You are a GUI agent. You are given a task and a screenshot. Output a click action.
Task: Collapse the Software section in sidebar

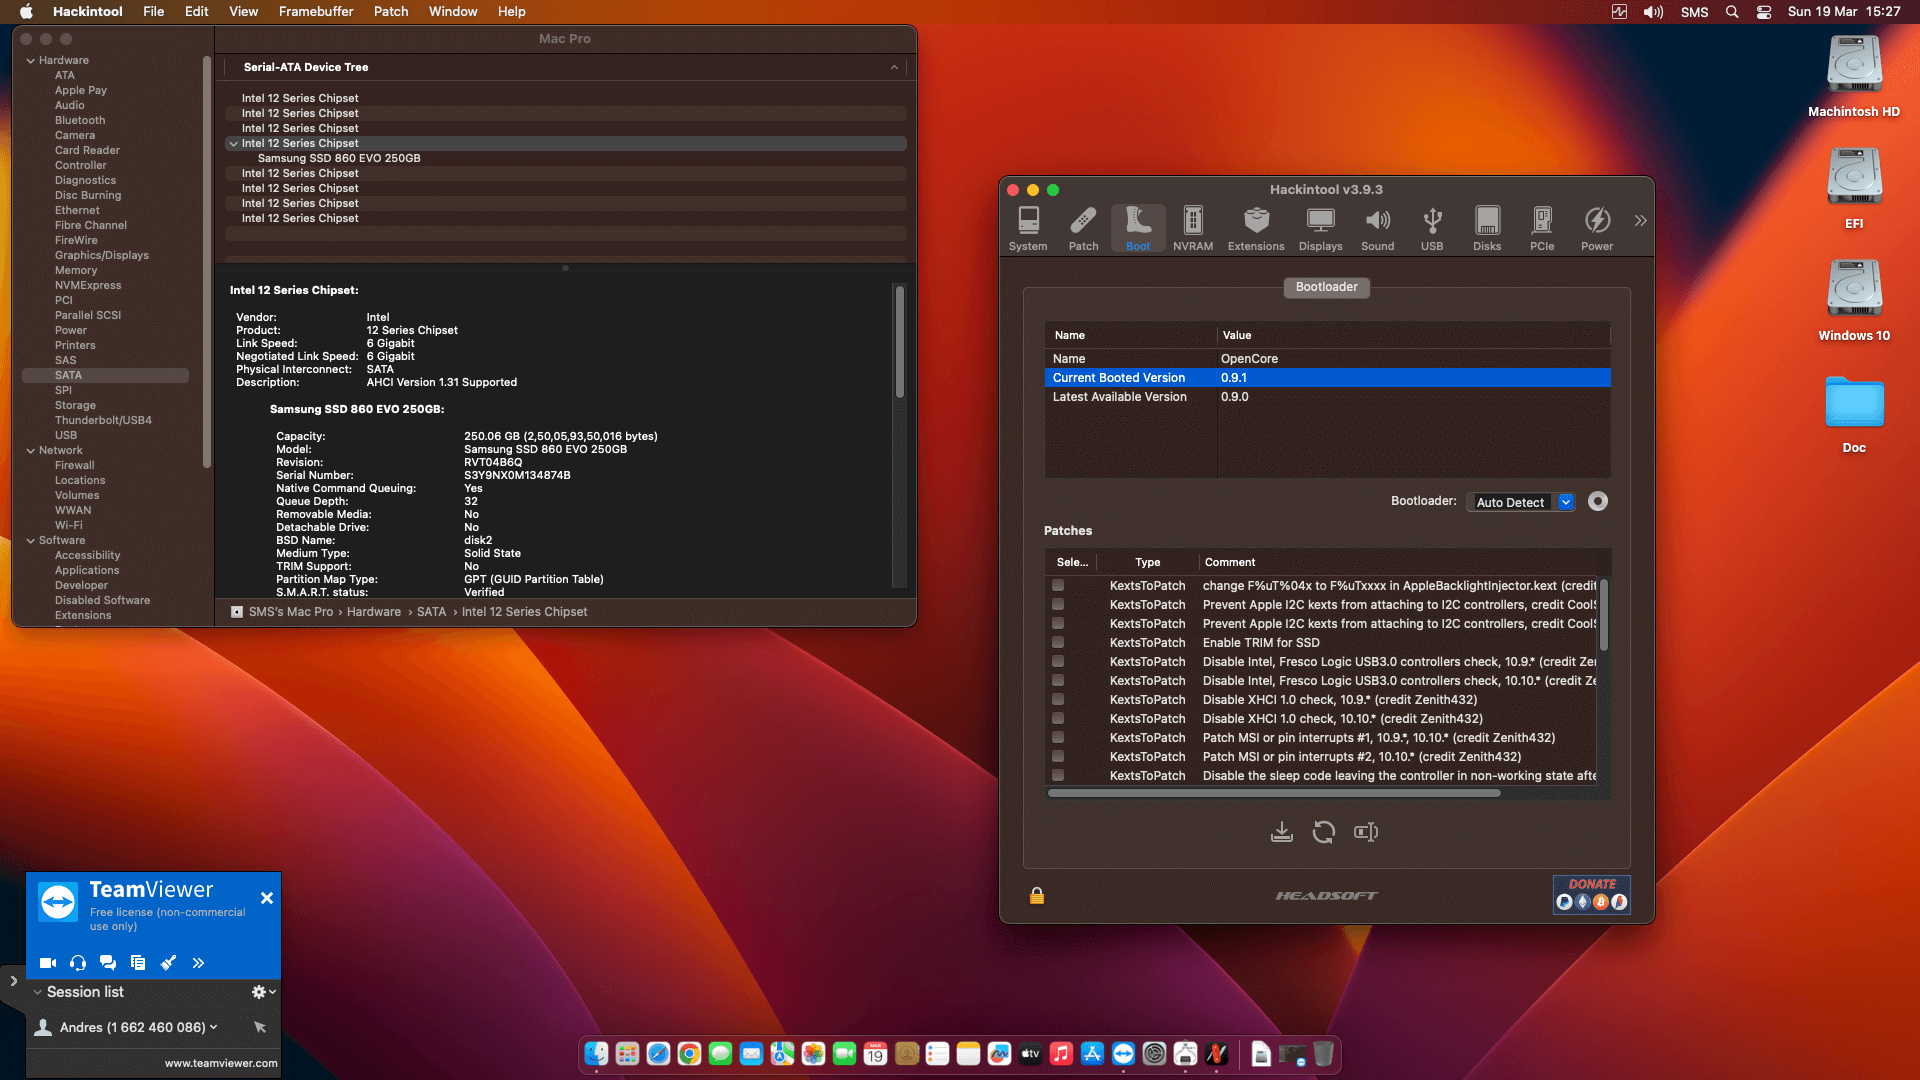[30, 541]
